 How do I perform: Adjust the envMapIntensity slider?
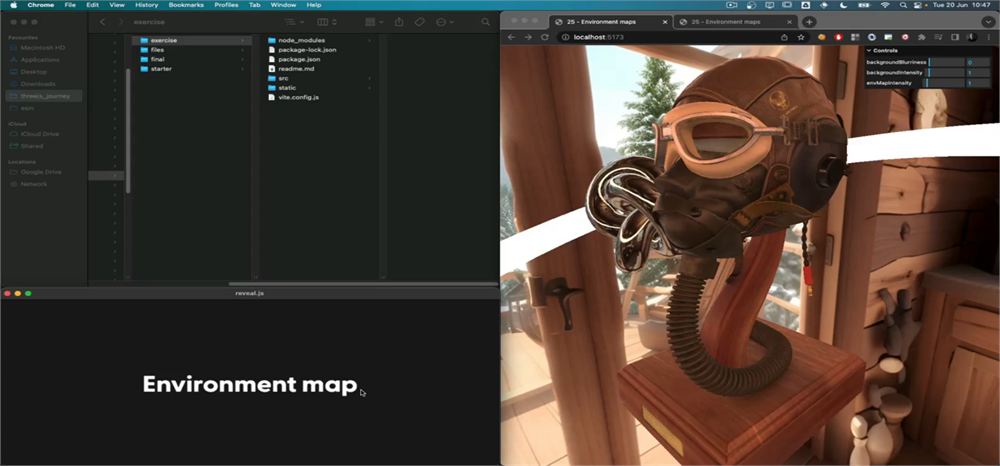tap(945, 83)
